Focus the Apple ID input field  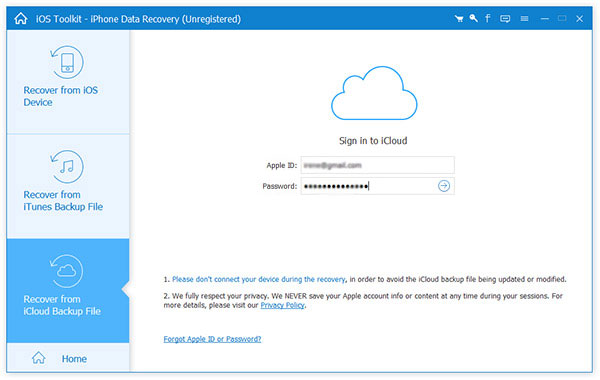(377, 165)
